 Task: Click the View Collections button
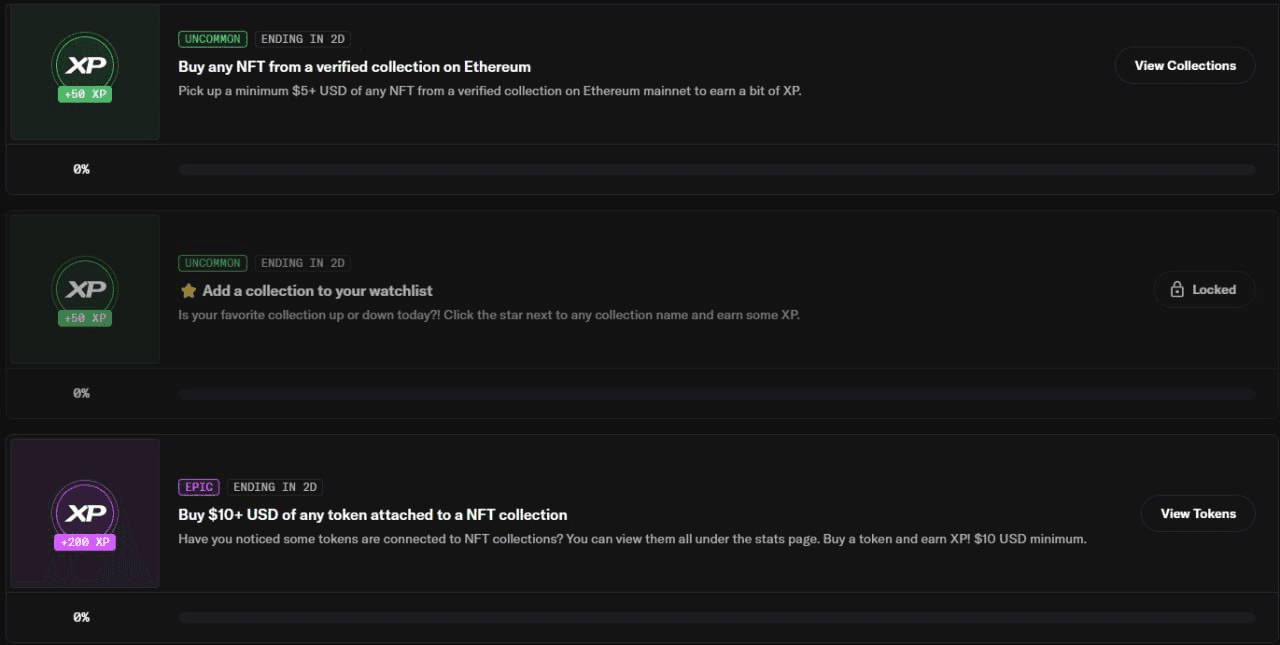1185,66
